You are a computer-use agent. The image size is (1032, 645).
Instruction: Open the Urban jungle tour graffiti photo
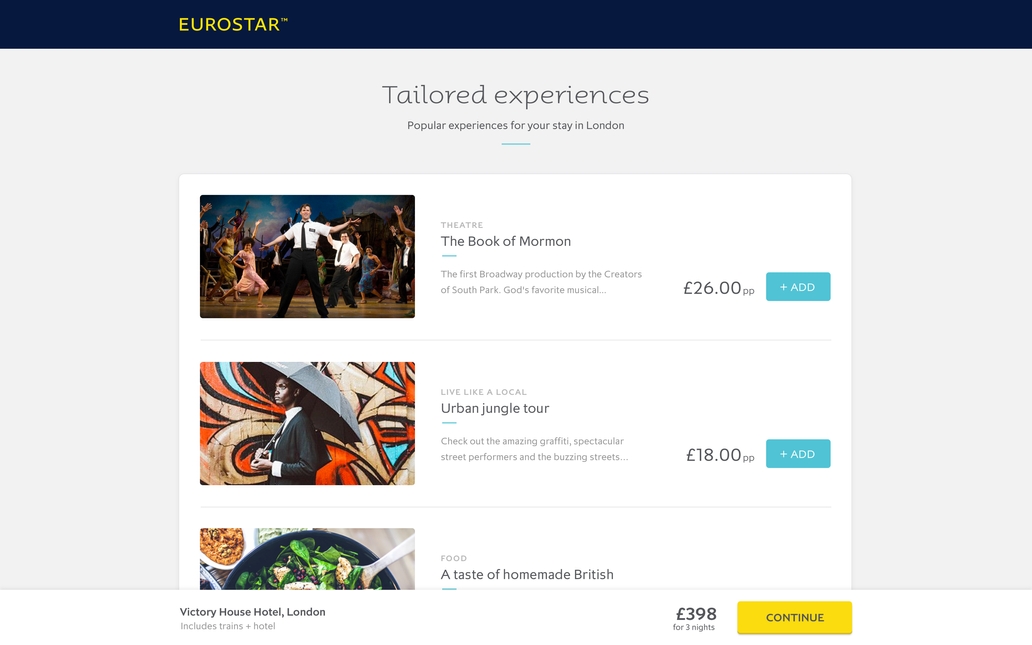[x=307, y=423]
